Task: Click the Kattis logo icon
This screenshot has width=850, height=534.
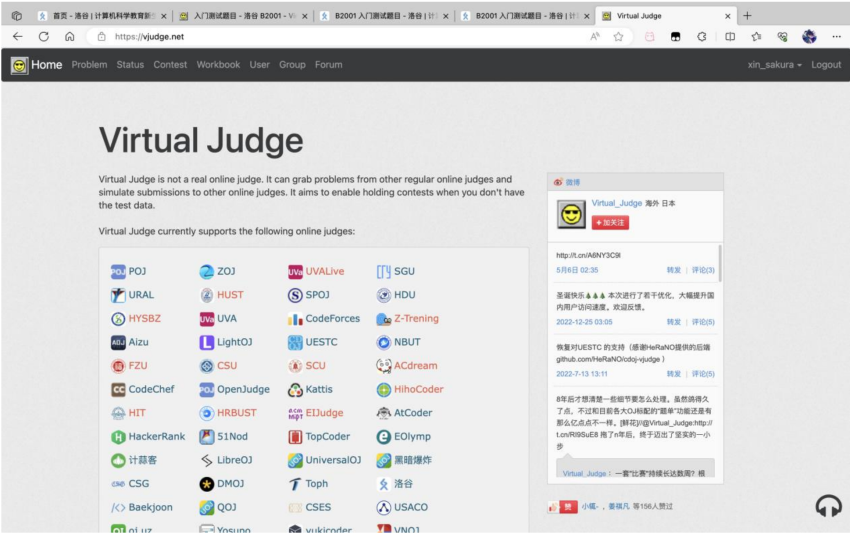Action: click(x=295, y=389)
